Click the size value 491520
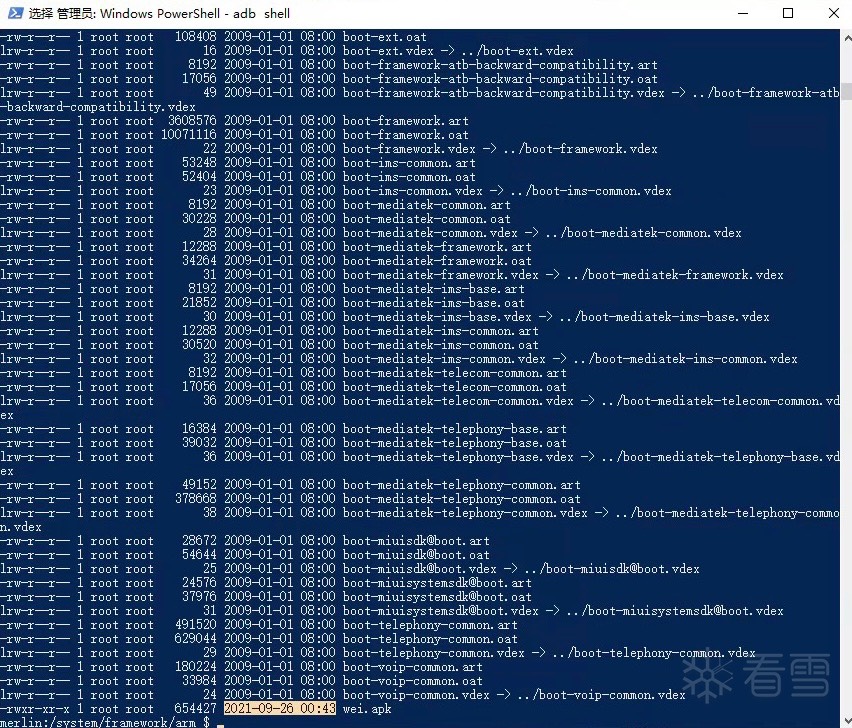The height and width of the screenshot is (728, 852). click(x=196, y=625)
